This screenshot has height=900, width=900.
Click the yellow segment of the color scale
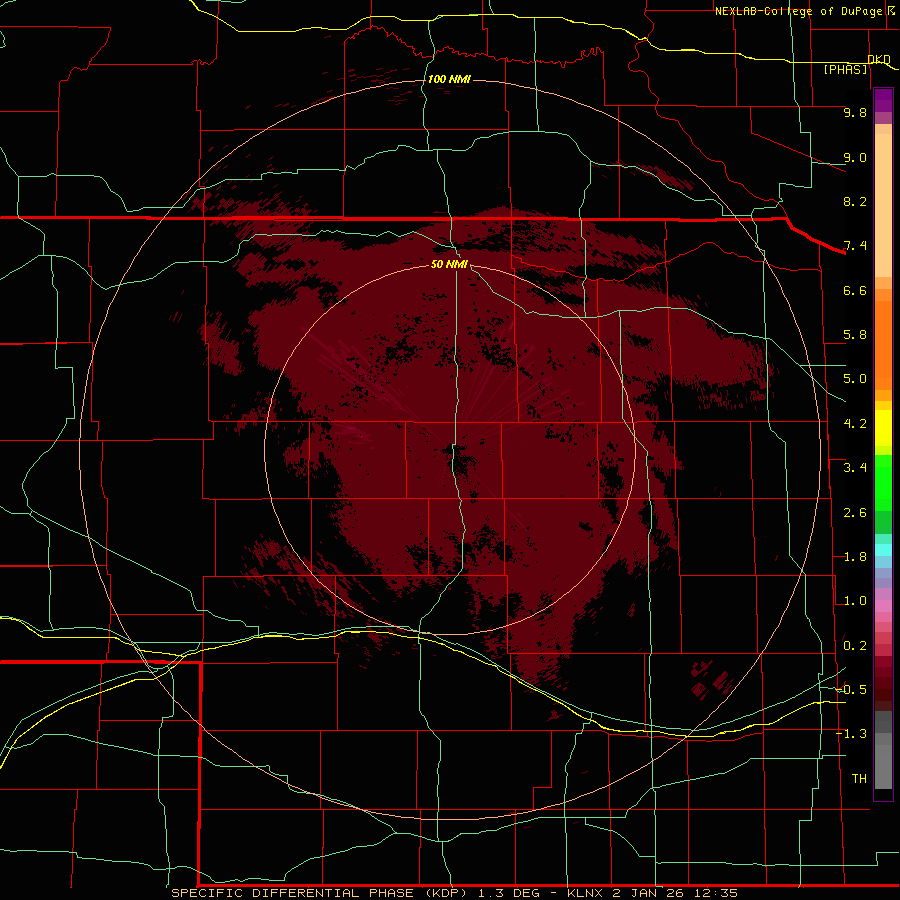pos(883,428)
